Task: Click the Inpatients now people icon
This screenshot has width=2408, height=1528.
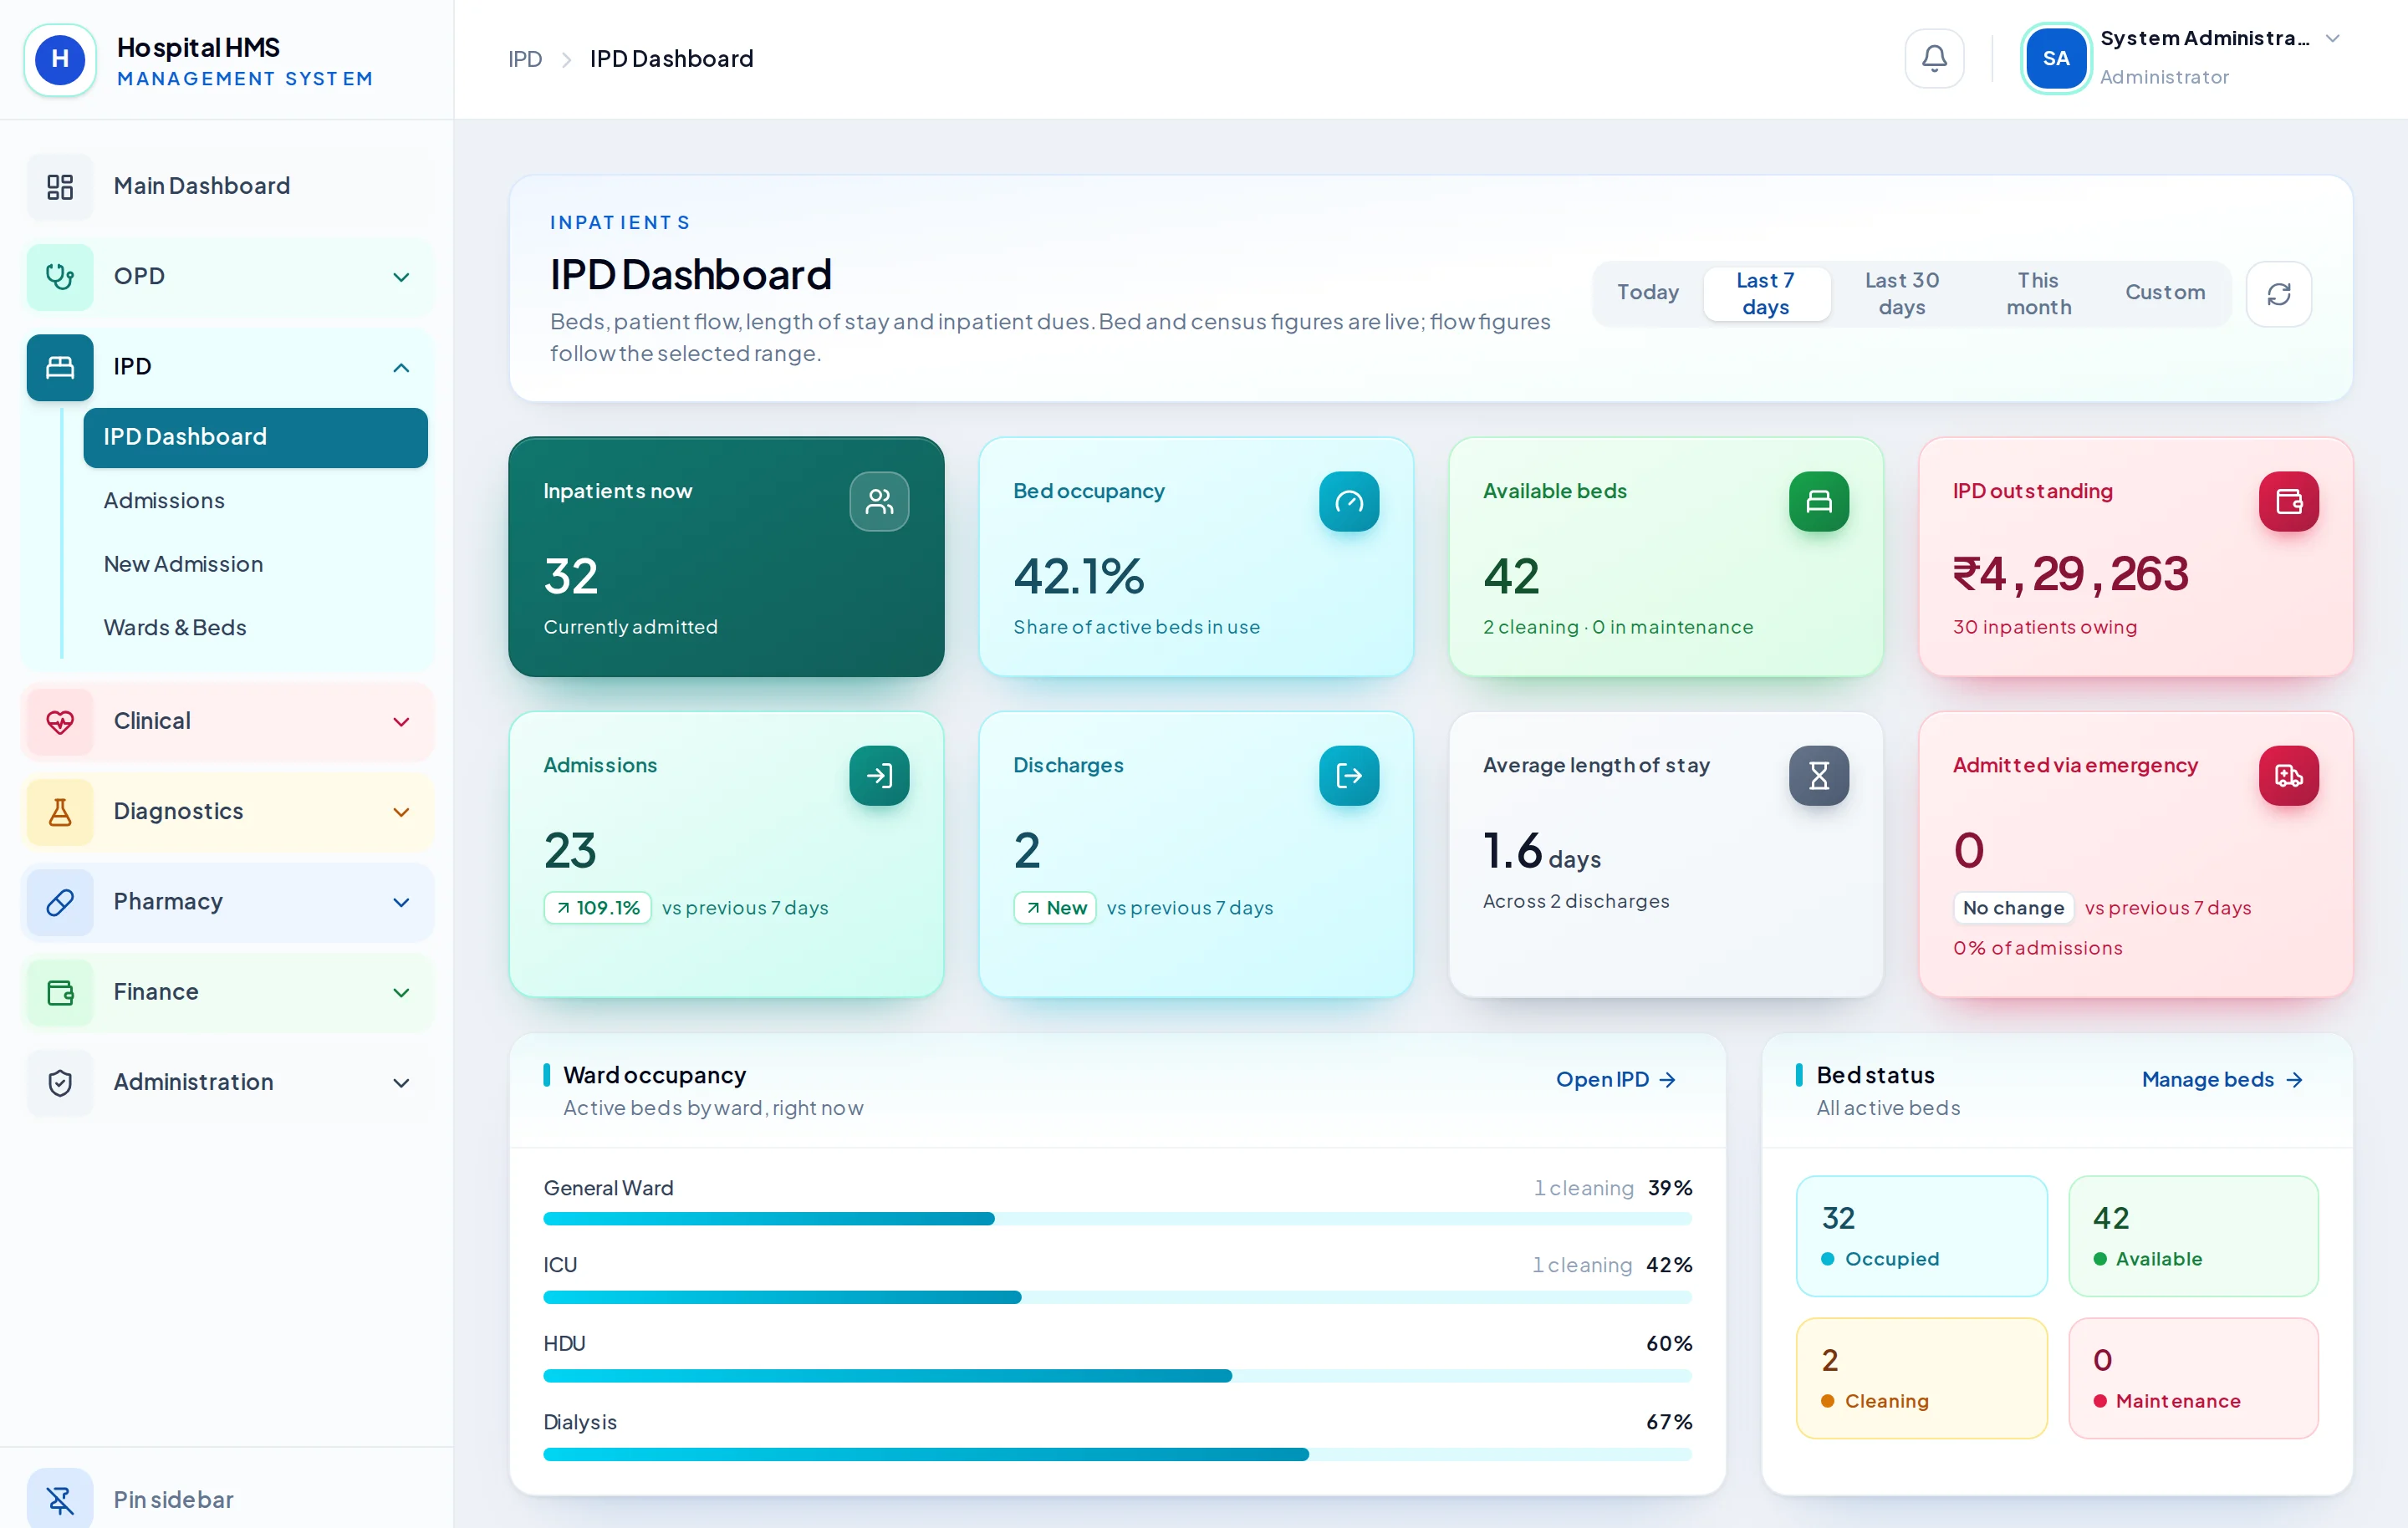Action: tap(879, 501)
